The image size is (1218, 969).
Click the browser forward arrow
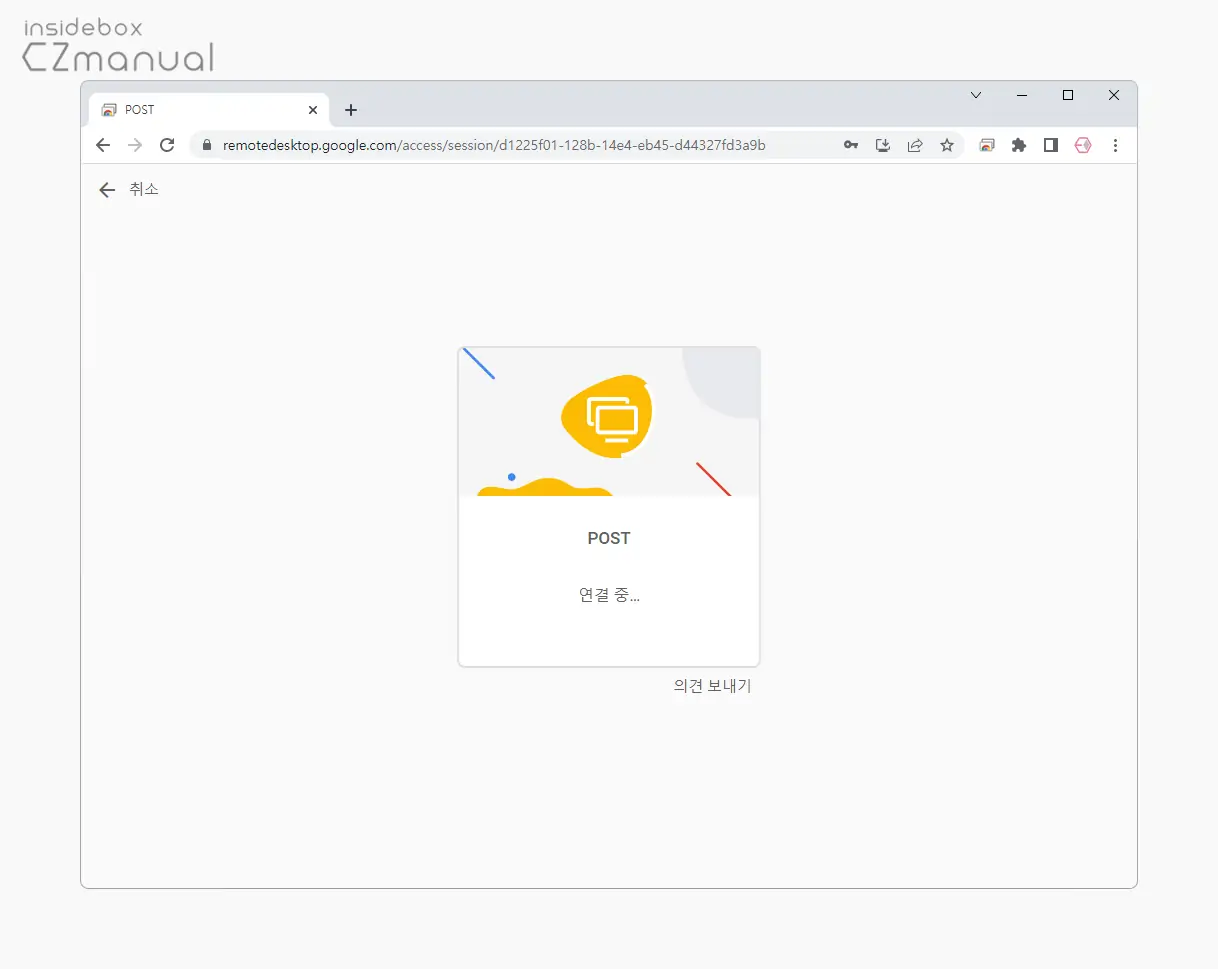[135, 145]
